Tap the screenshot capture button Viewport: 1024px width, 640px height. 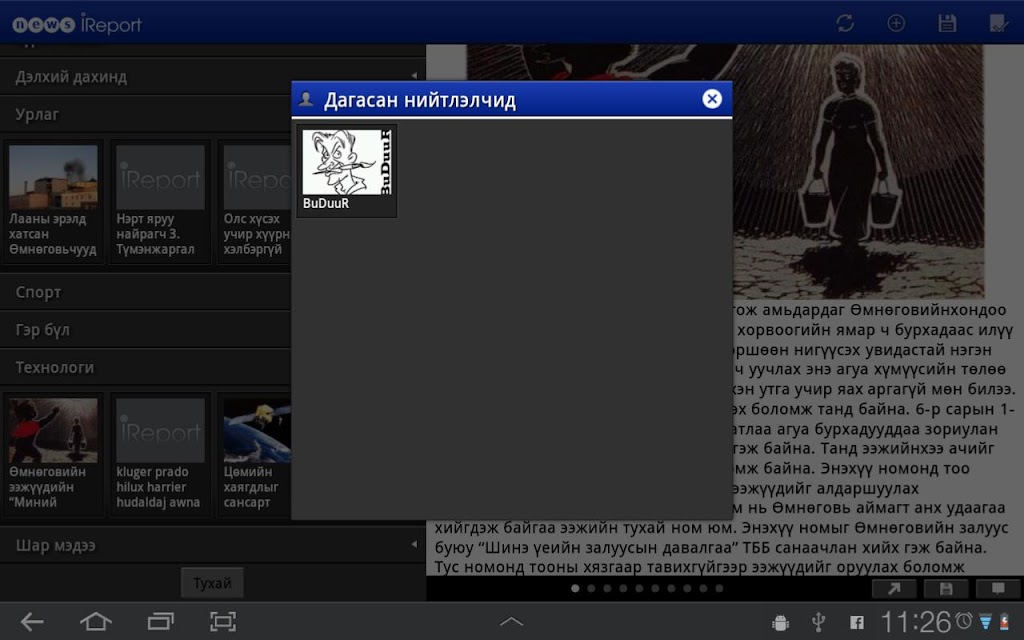point(223,622)
